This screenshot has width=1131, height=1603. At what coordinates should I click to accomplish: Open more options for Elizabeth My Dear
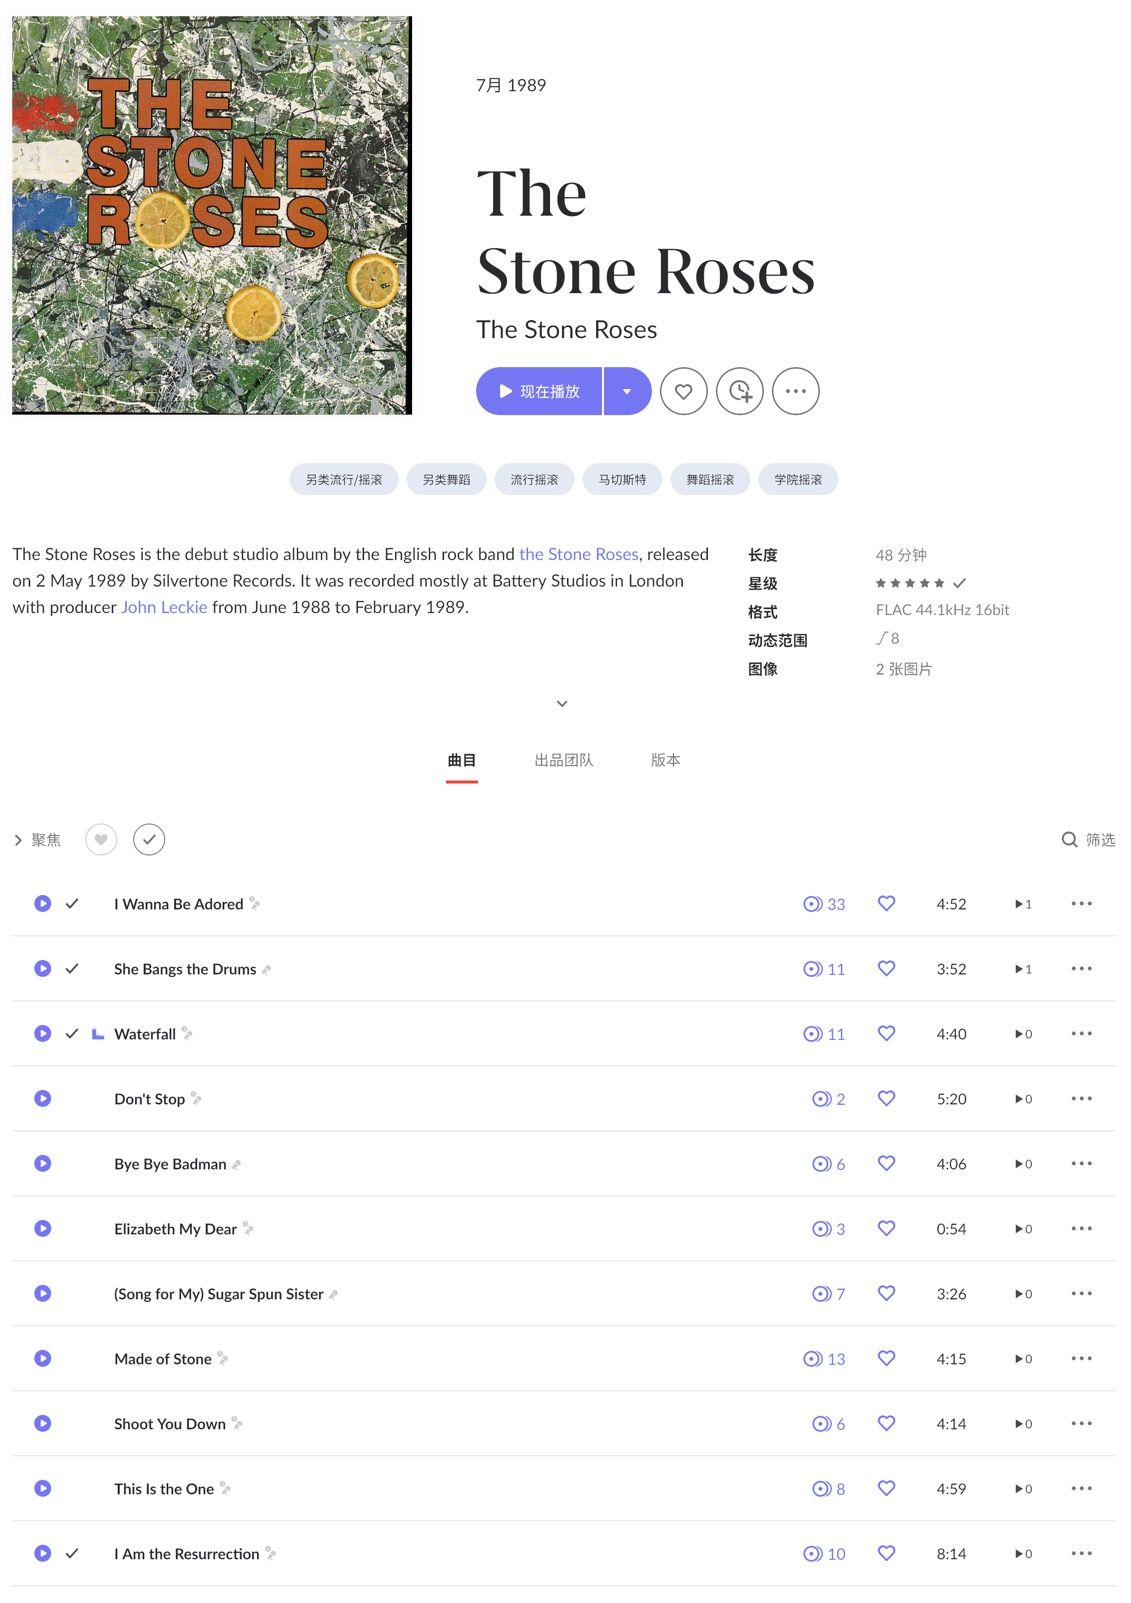coord(1081,1228)
